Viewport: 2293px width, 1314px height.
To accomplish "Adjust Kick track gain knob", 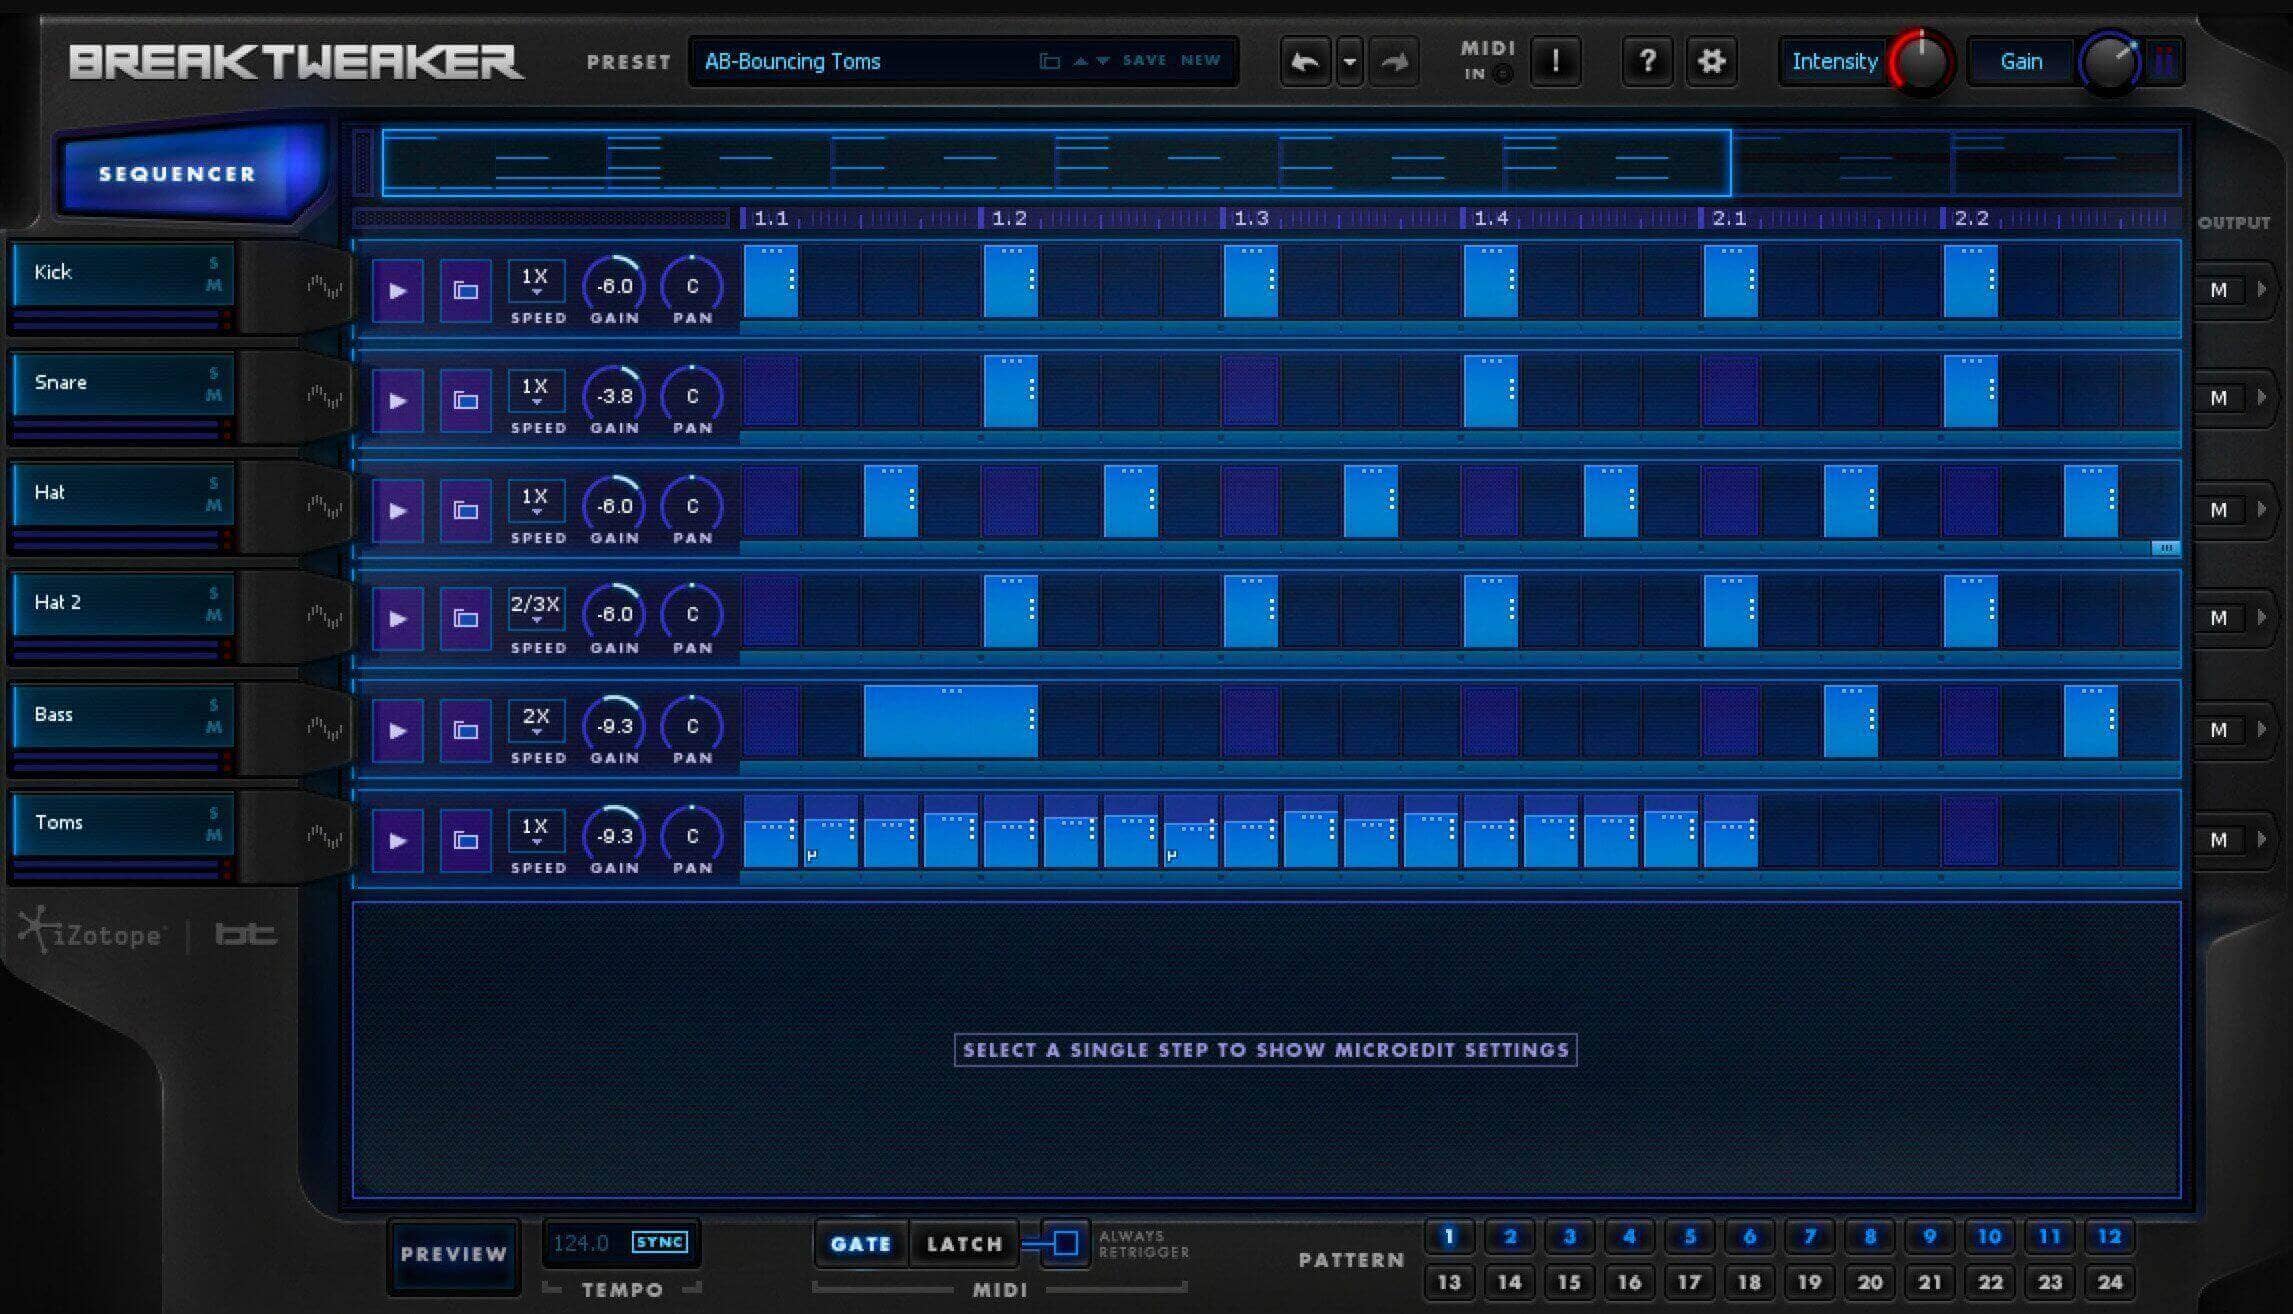I will pyautogui.click(x=614, y=286).
